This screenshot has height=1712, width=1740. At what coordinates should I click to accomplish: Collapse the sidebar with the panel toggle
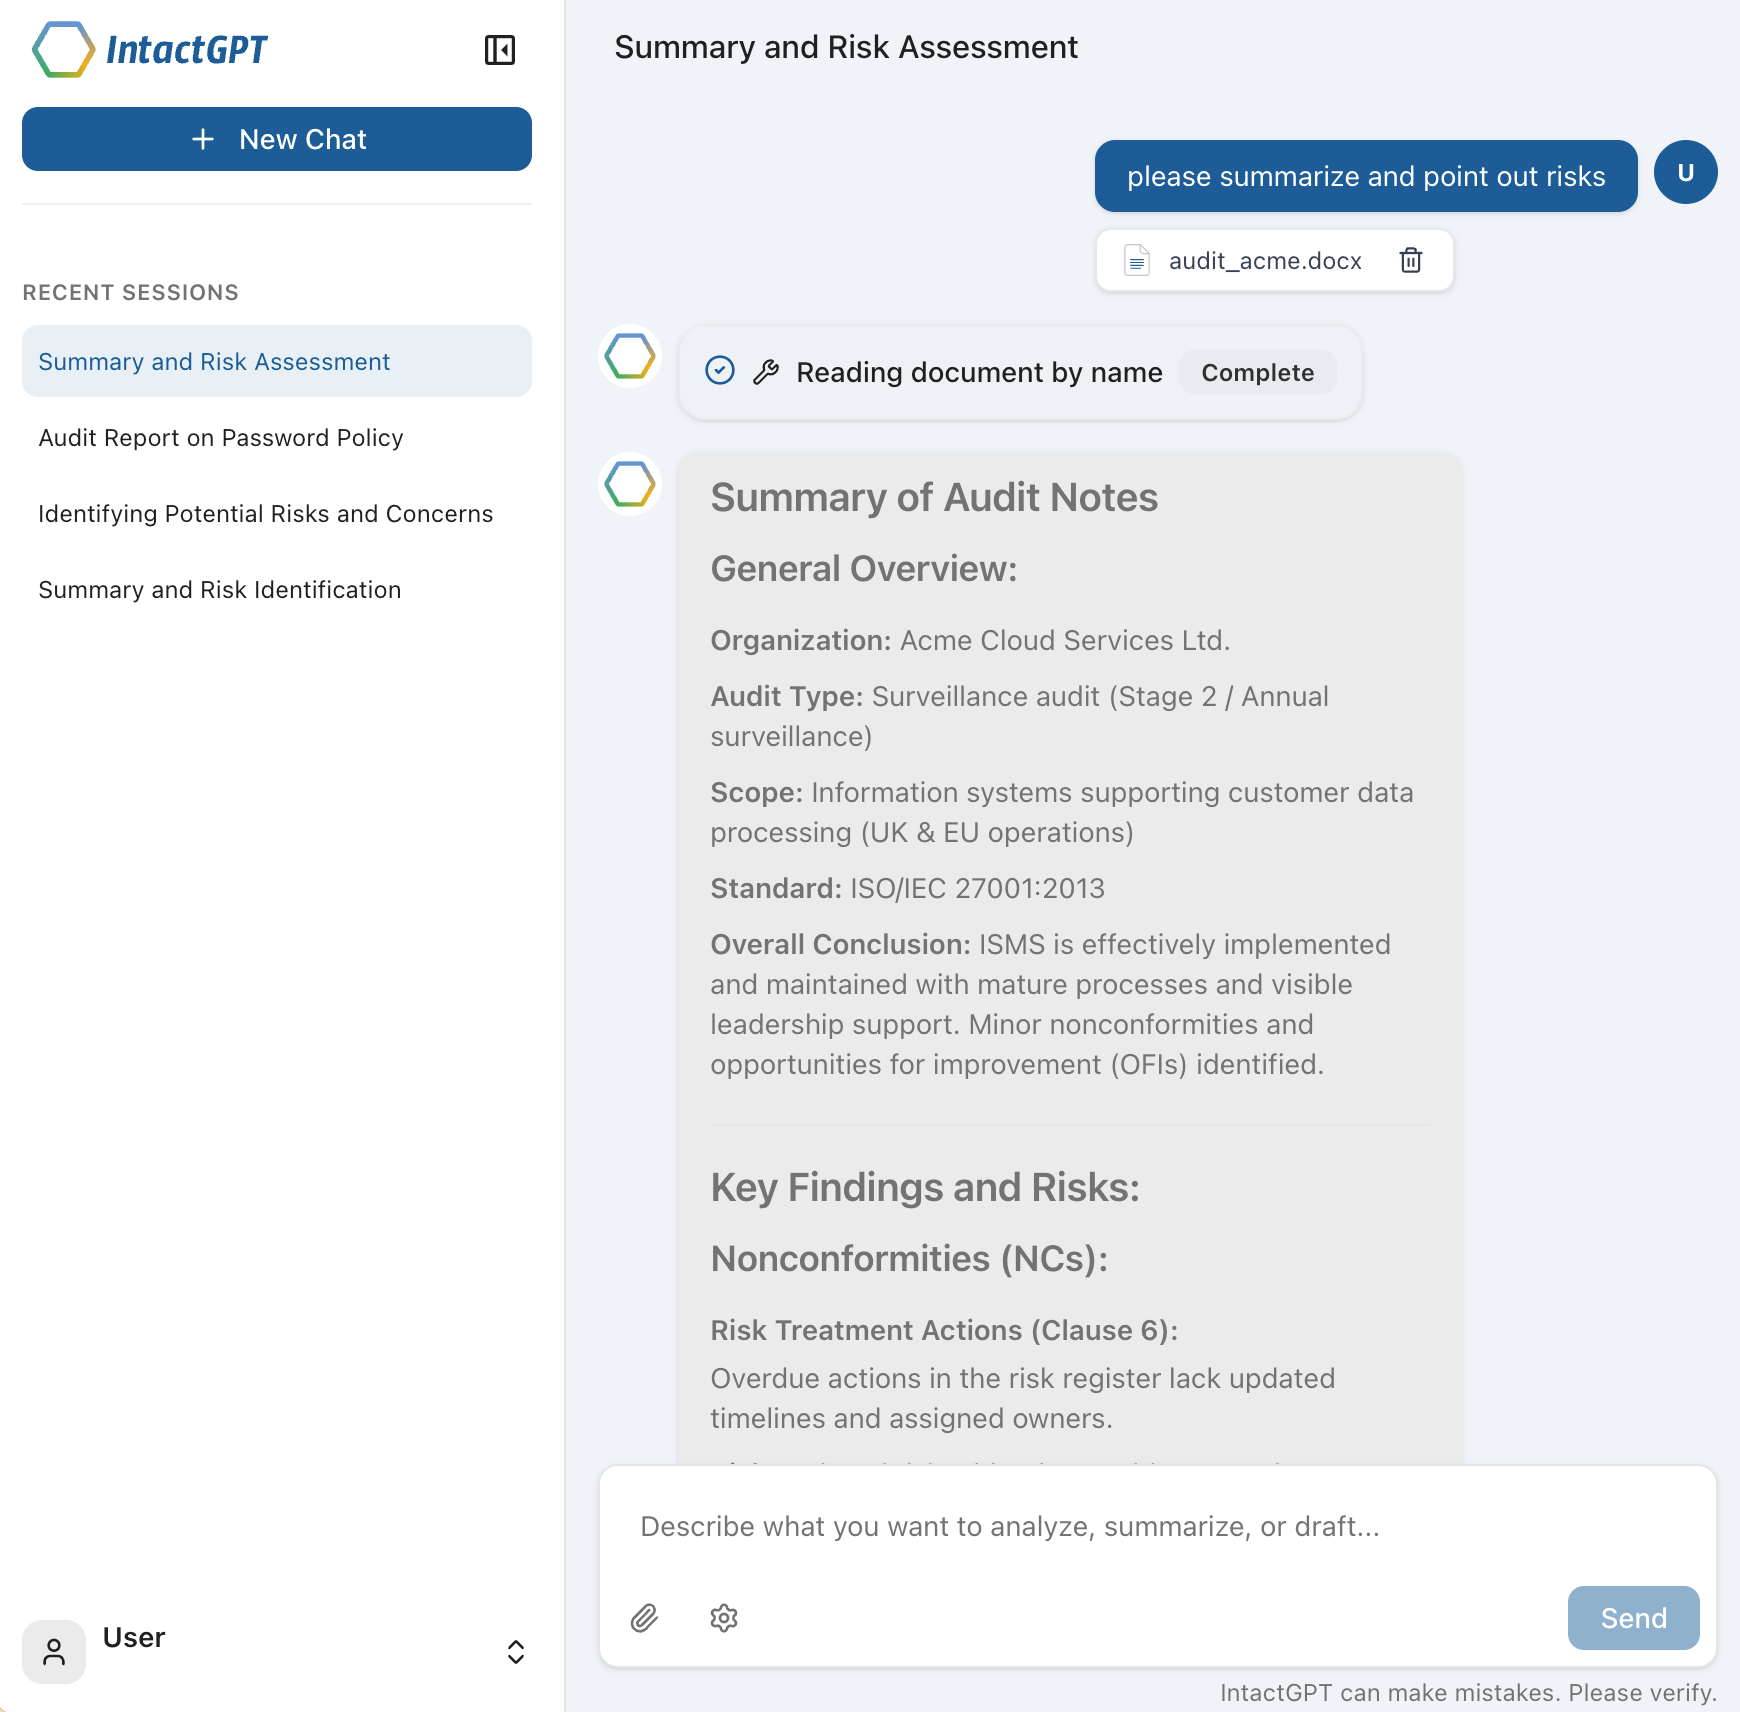coord(501,49)
